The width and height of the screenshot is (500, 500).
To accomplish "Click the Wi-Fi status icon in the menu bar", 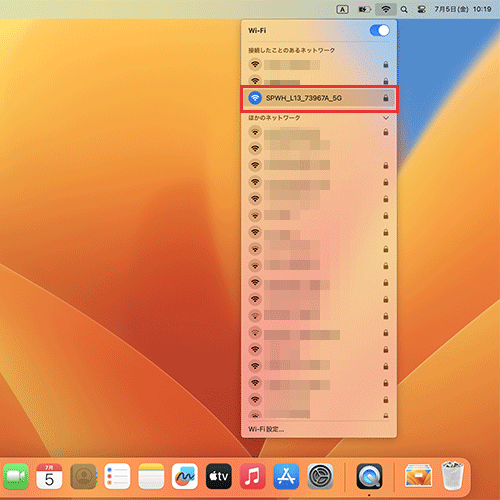I will pyautogui.click(x=386, y=9).
